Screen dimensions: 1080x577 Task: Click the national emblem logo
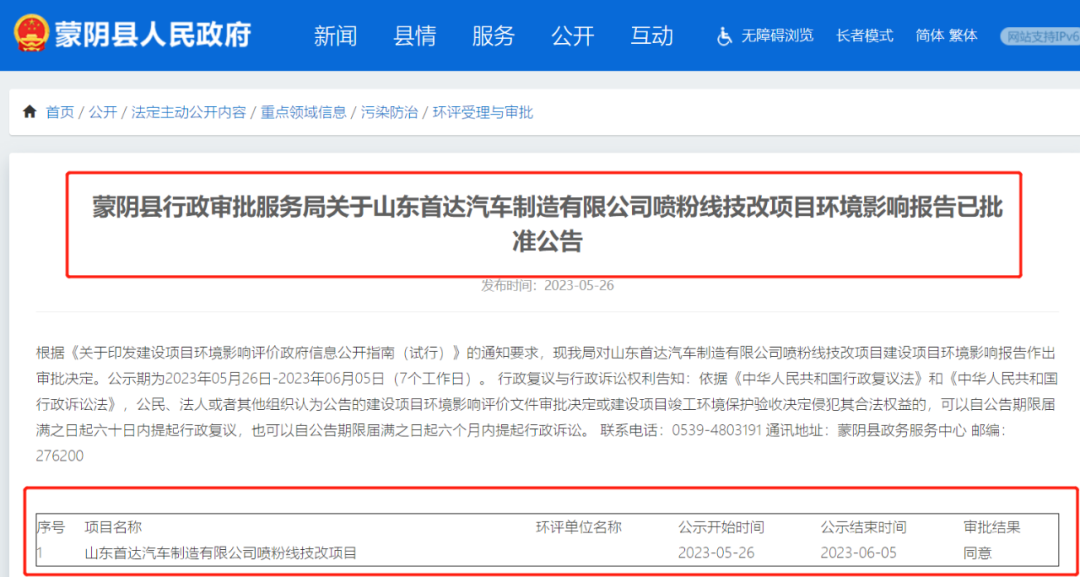click(x=31, y=32)
